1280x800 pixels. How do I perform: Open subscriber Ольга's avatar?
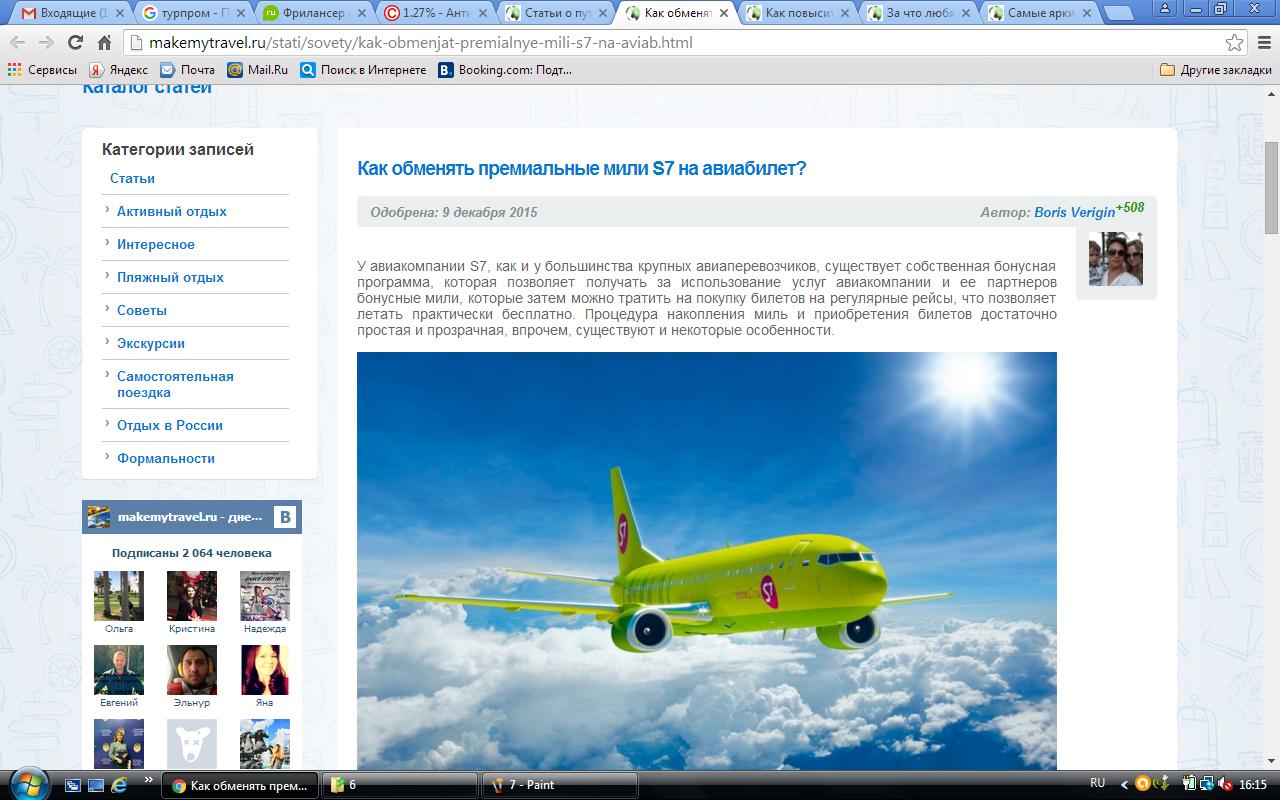(119, 596)
